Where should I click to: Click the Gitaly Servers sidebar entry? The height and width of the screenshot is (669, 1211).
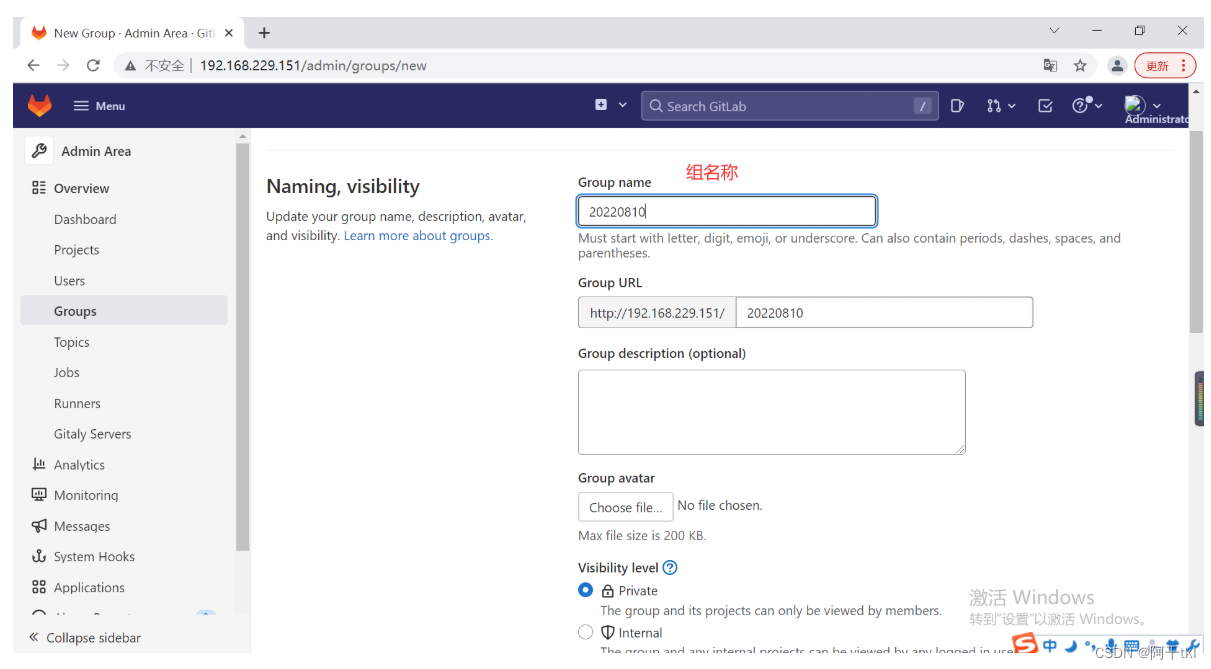93,433
